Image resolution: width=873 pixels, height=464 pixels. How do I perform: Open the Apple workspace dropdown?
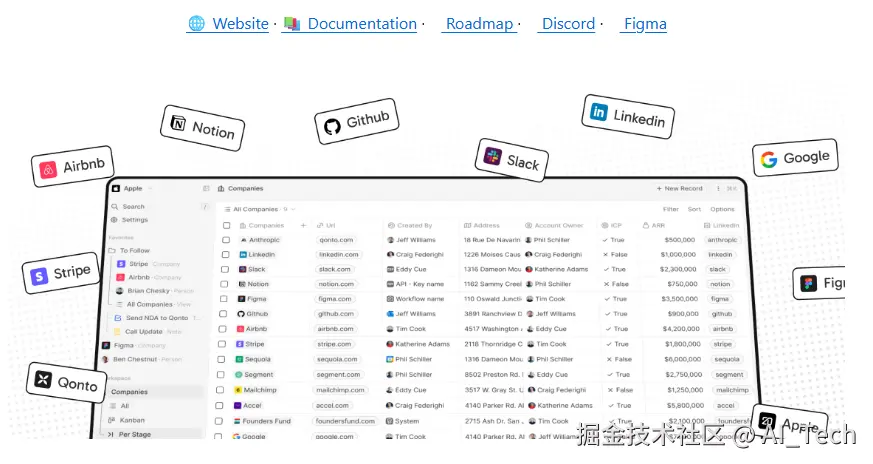pos(133,188)
